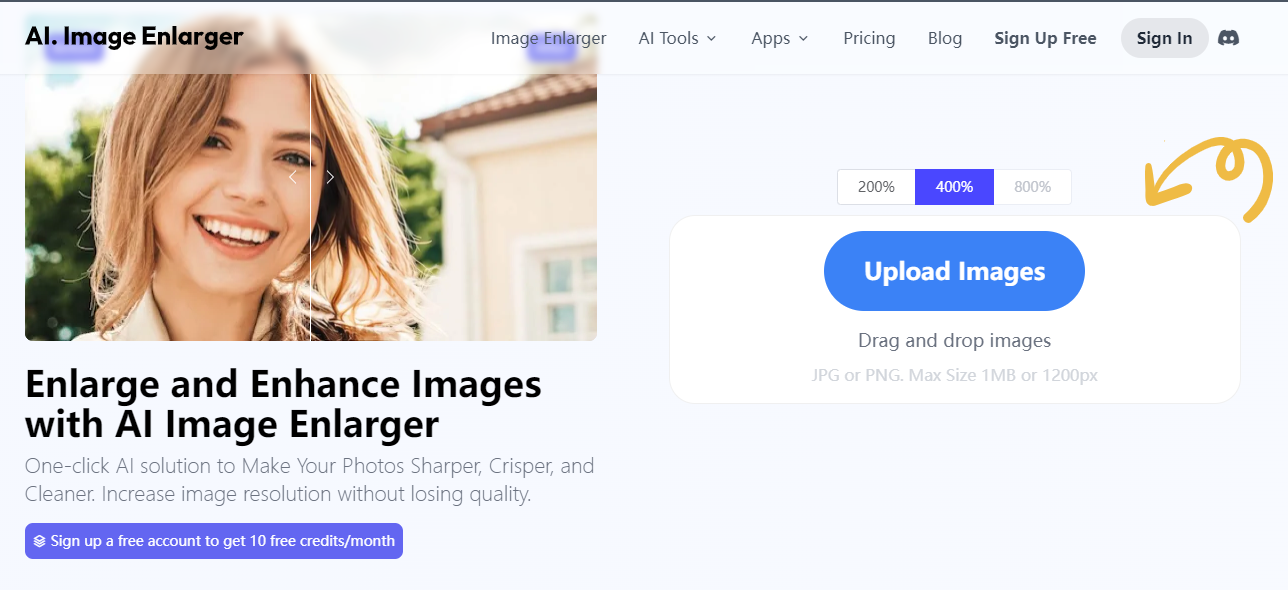Expand the Apps dropdown menu
The image size is (1288, 590).
[780, 38]
